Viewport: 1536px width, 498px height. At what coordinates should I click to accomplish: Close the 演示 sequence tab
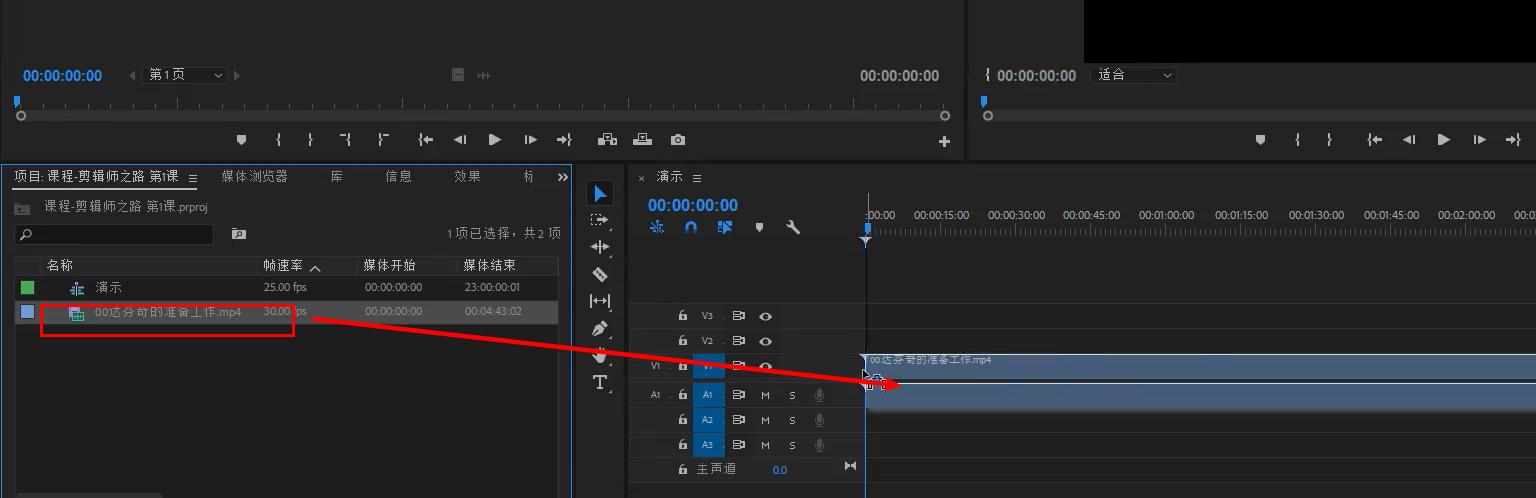pyautogui.click(x=642, y=178)
